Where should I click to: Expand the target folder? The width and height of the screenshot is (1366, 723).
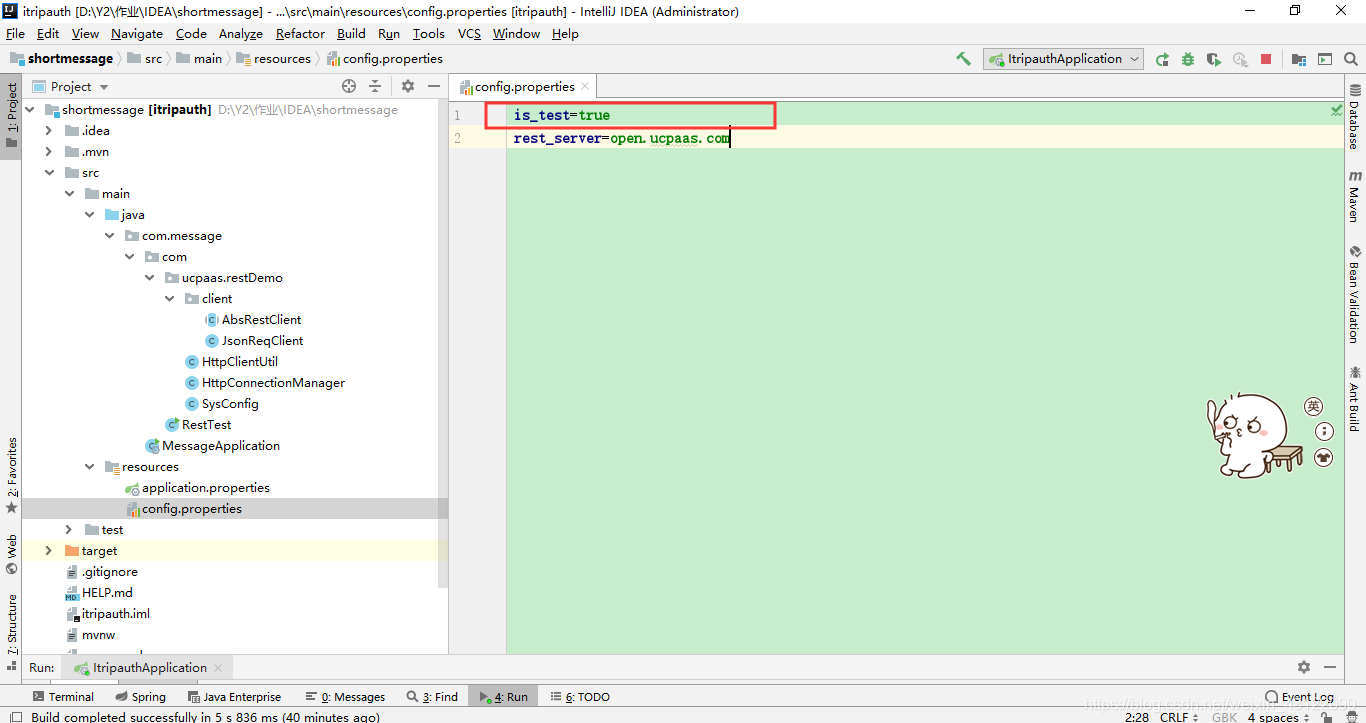[49, 551]
